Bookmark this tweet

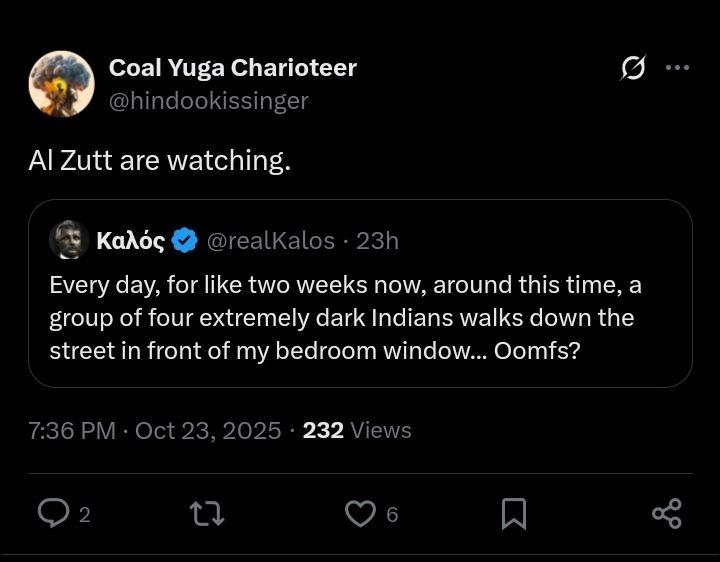coord(513,514)
